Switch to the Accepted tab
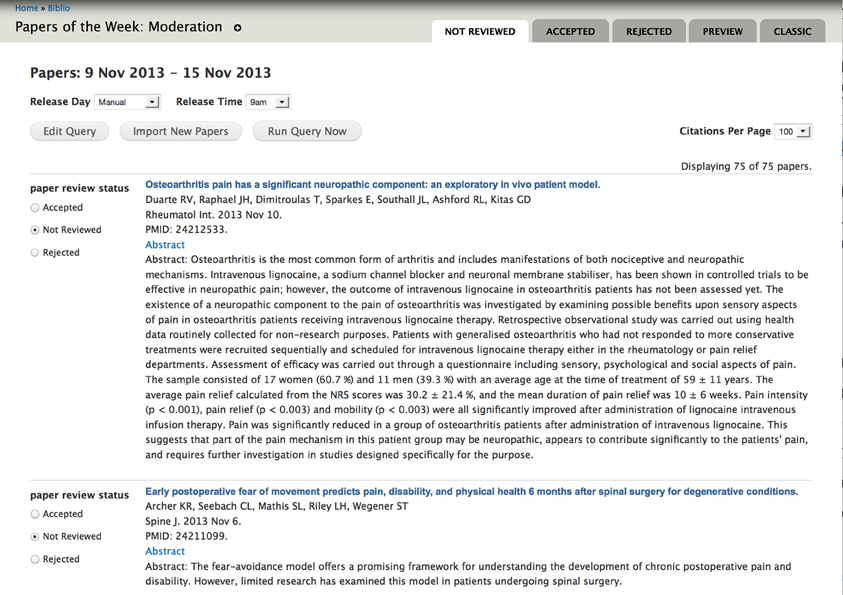 (570, 31)
